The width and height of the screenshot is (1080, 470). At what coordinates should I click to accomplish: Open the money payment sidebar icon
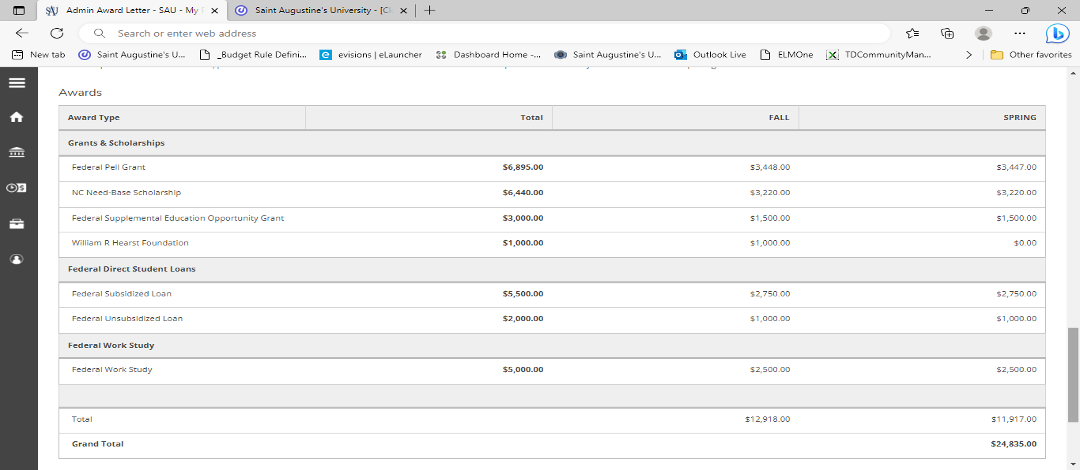pos(16,188)
